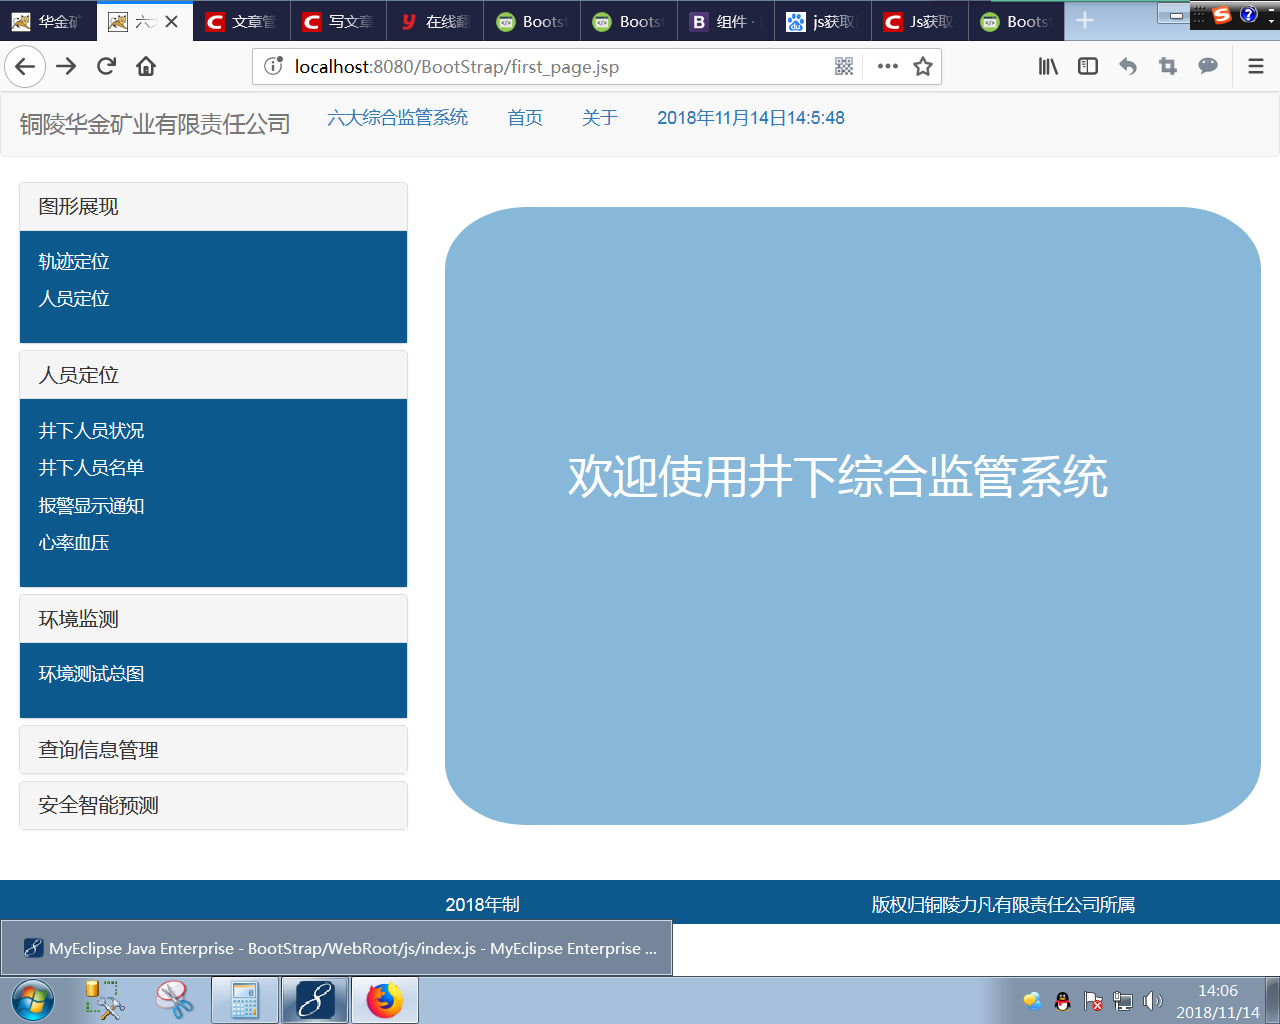This screenshot has width=1280, height=1024.
Task: Click the chat bubble toolbar icon
Action: [x=1207, y=66]
